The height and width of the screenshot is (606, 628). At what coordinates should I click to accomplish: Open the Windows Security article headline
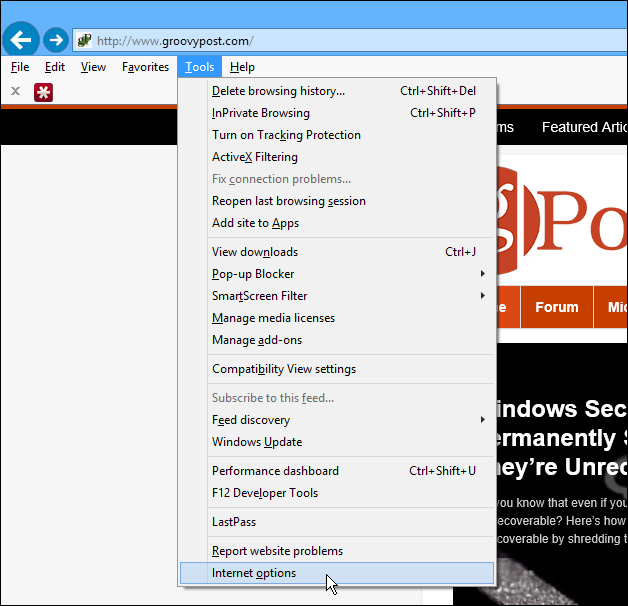[x=562, y=438]
